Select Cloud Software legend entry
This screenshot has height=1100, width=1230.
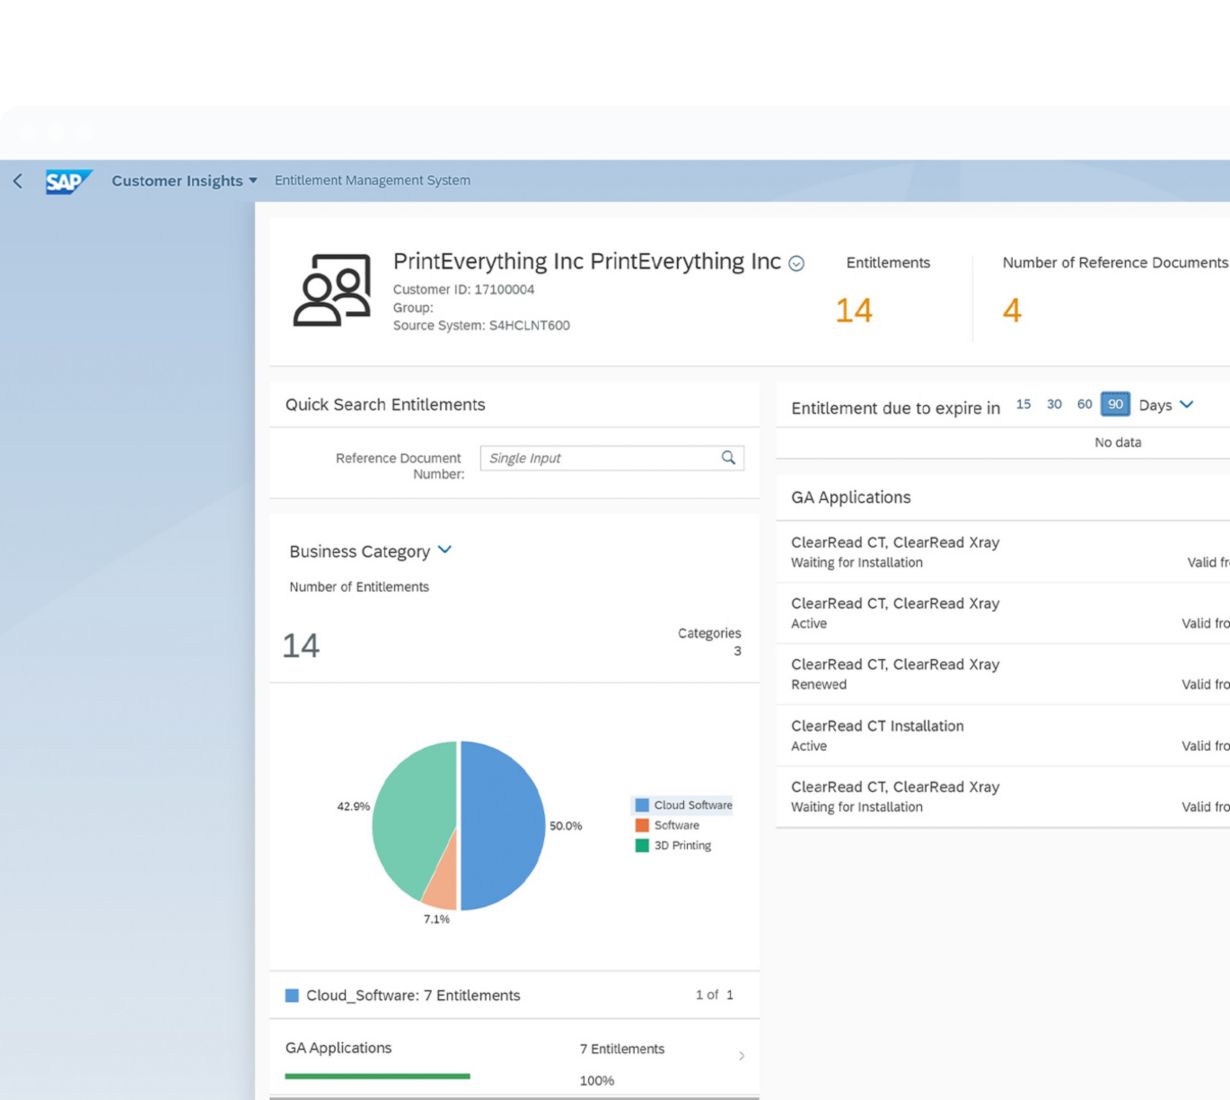(683, 805)
